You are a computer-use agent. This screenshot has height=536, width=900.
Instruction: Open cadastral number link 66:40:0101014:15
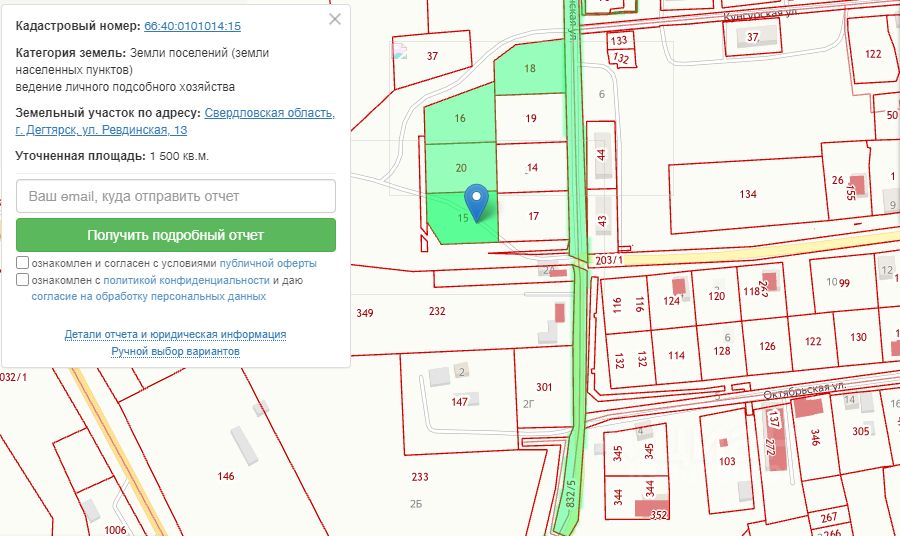[x=192, y=26]
